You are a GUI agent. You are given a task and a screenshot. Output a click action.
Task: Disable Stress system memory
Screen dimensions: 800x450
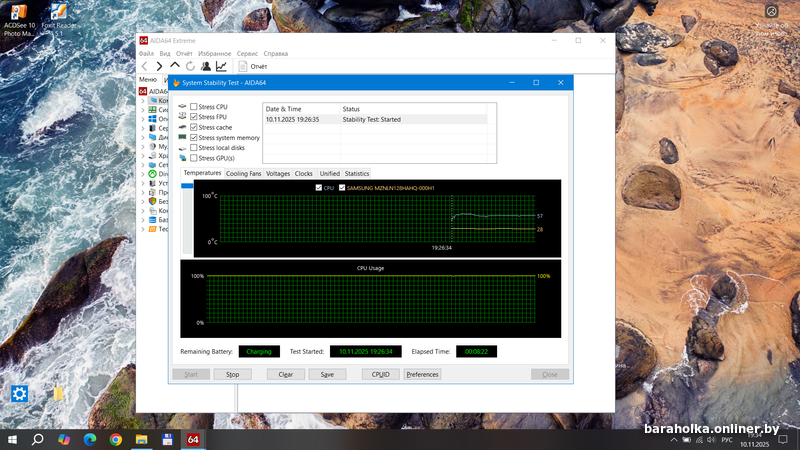point(194,138)
